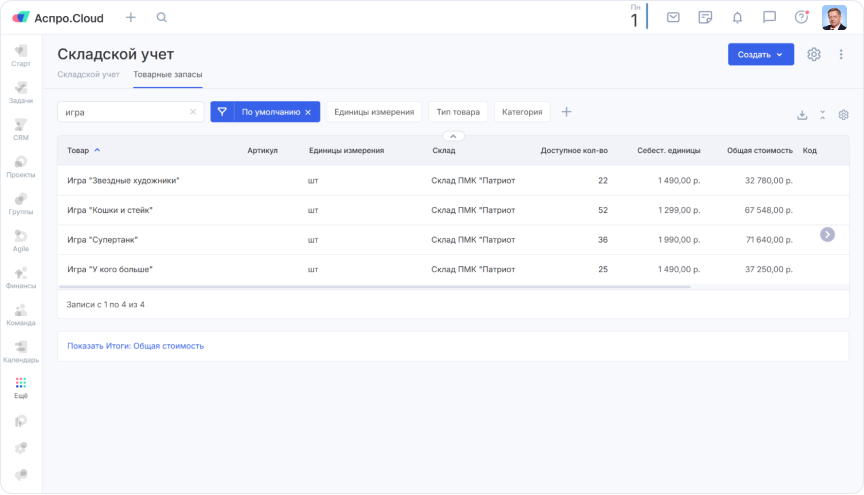Open the Категория filter dropdown
This screenshot has height=495, width=864.
click(522, 112)
